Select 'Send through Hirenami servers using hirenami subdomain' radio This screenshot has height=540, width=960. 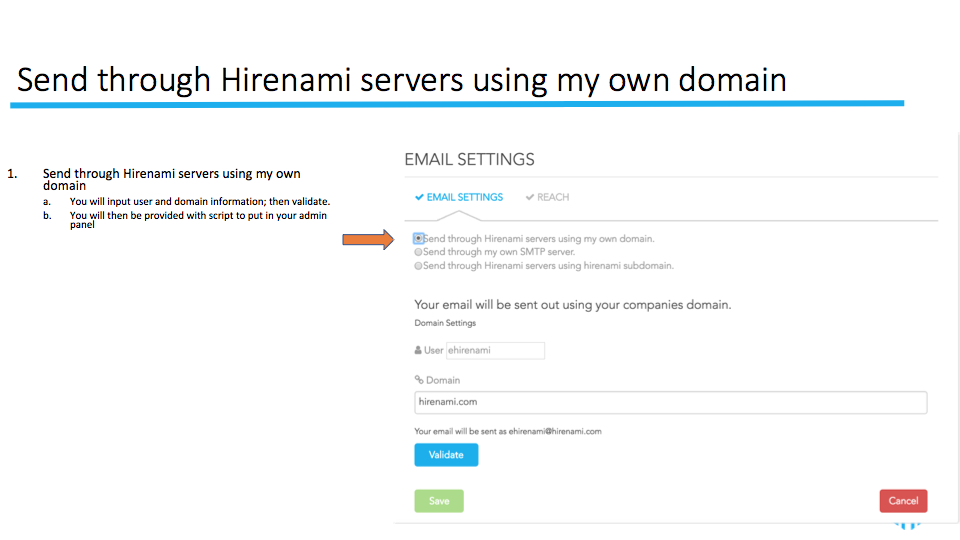pos(418,266)
